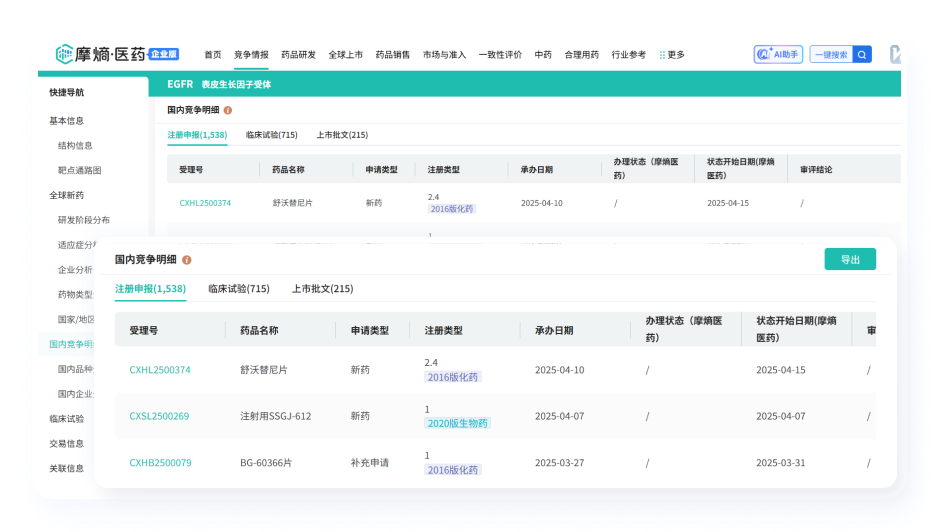Screen dimensions: 940x532
Task: Click 结构信息 in sidebar
Action: 75,145
